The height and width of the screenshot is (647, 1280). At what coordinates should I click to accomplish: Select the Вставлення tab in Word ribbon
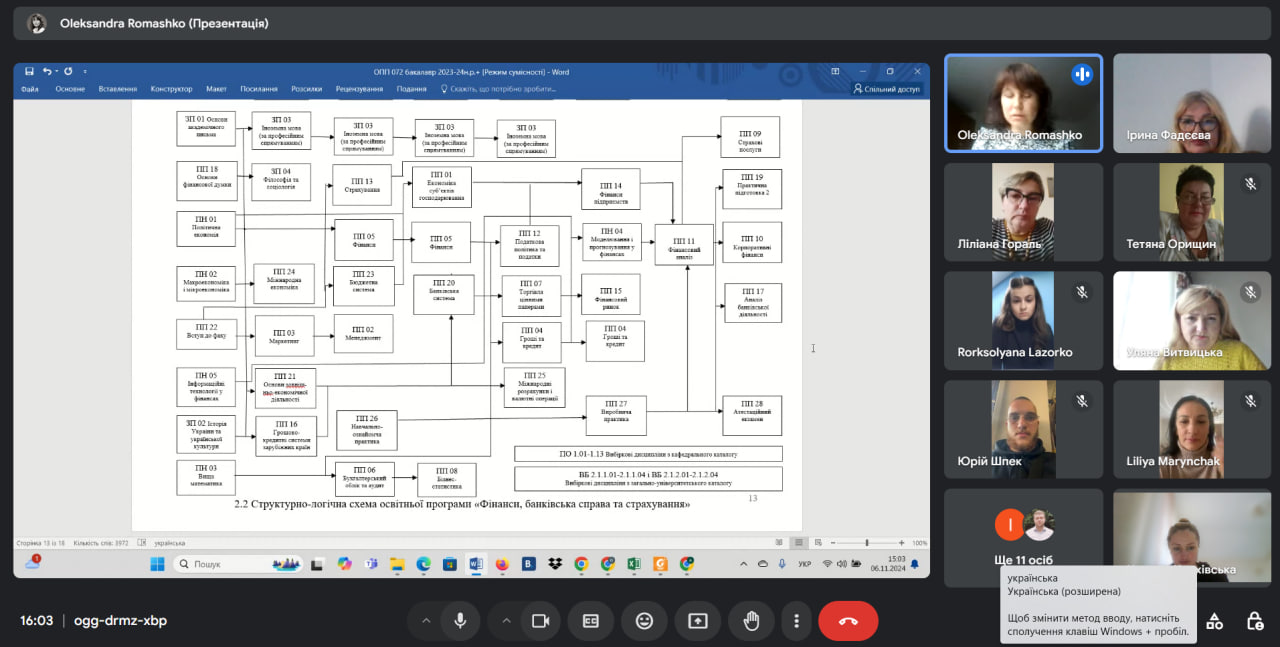click(118, 89)
